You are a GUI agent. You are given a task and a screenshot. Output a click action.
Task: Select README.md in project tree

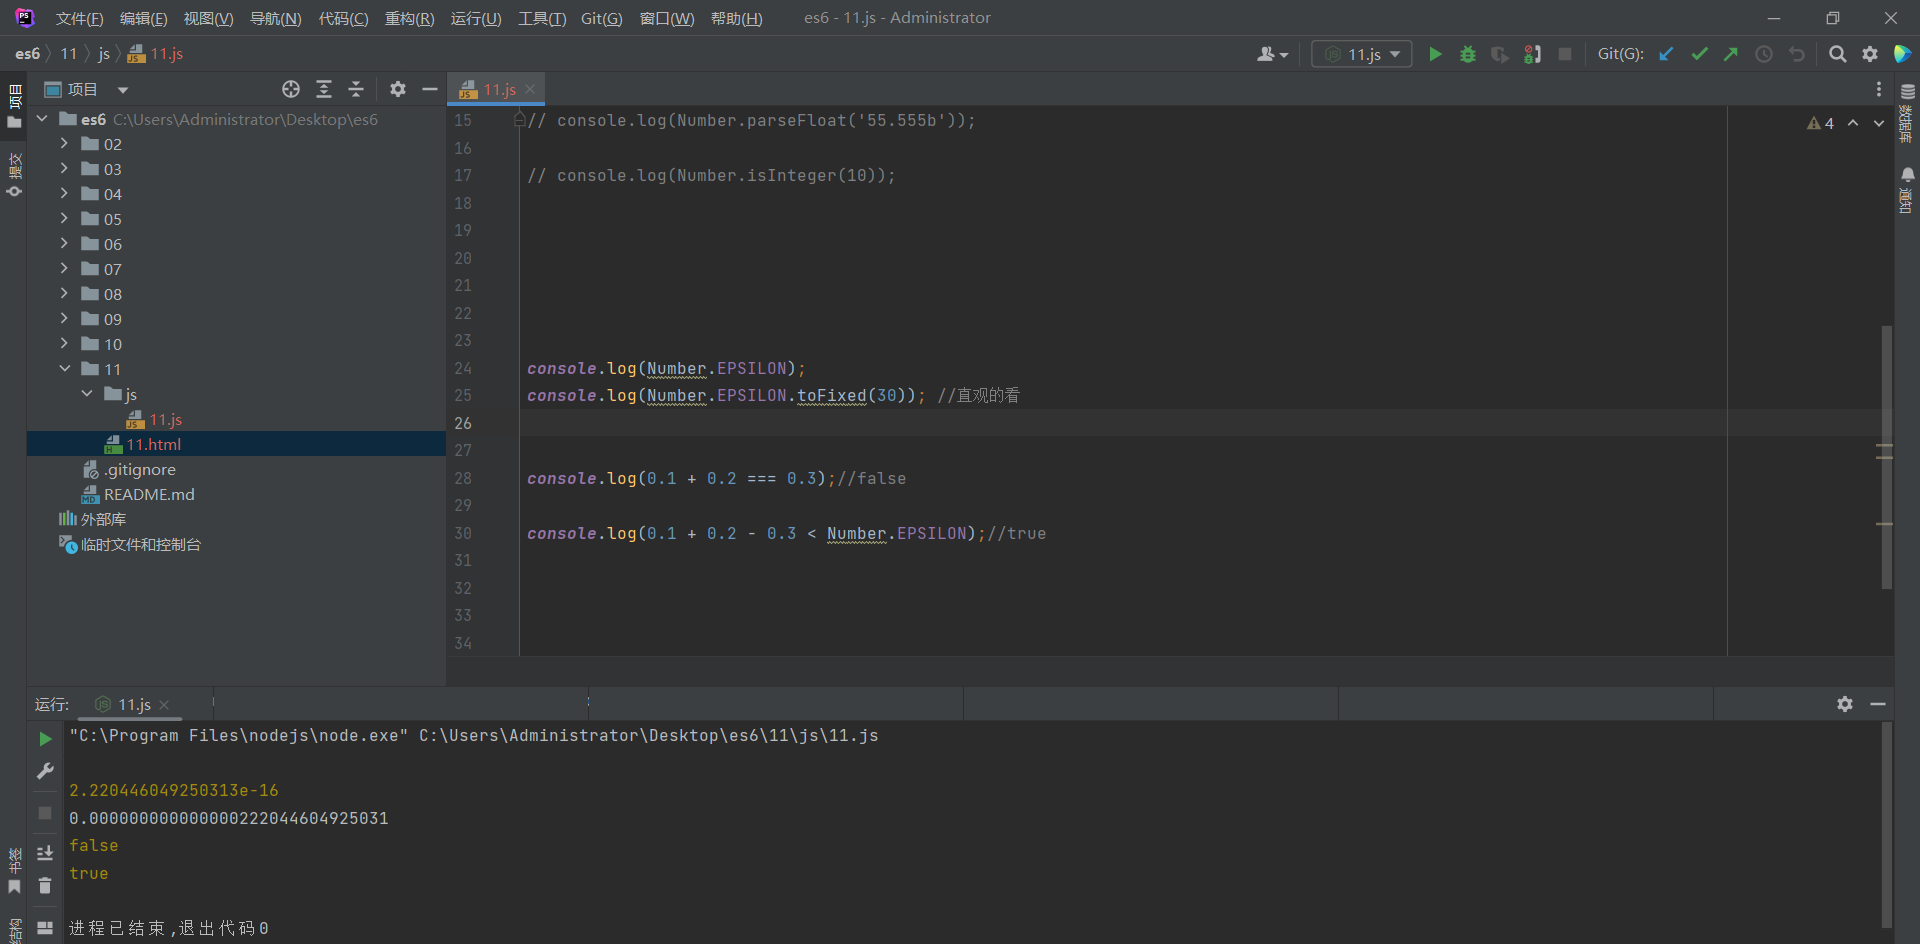(148, 494)
